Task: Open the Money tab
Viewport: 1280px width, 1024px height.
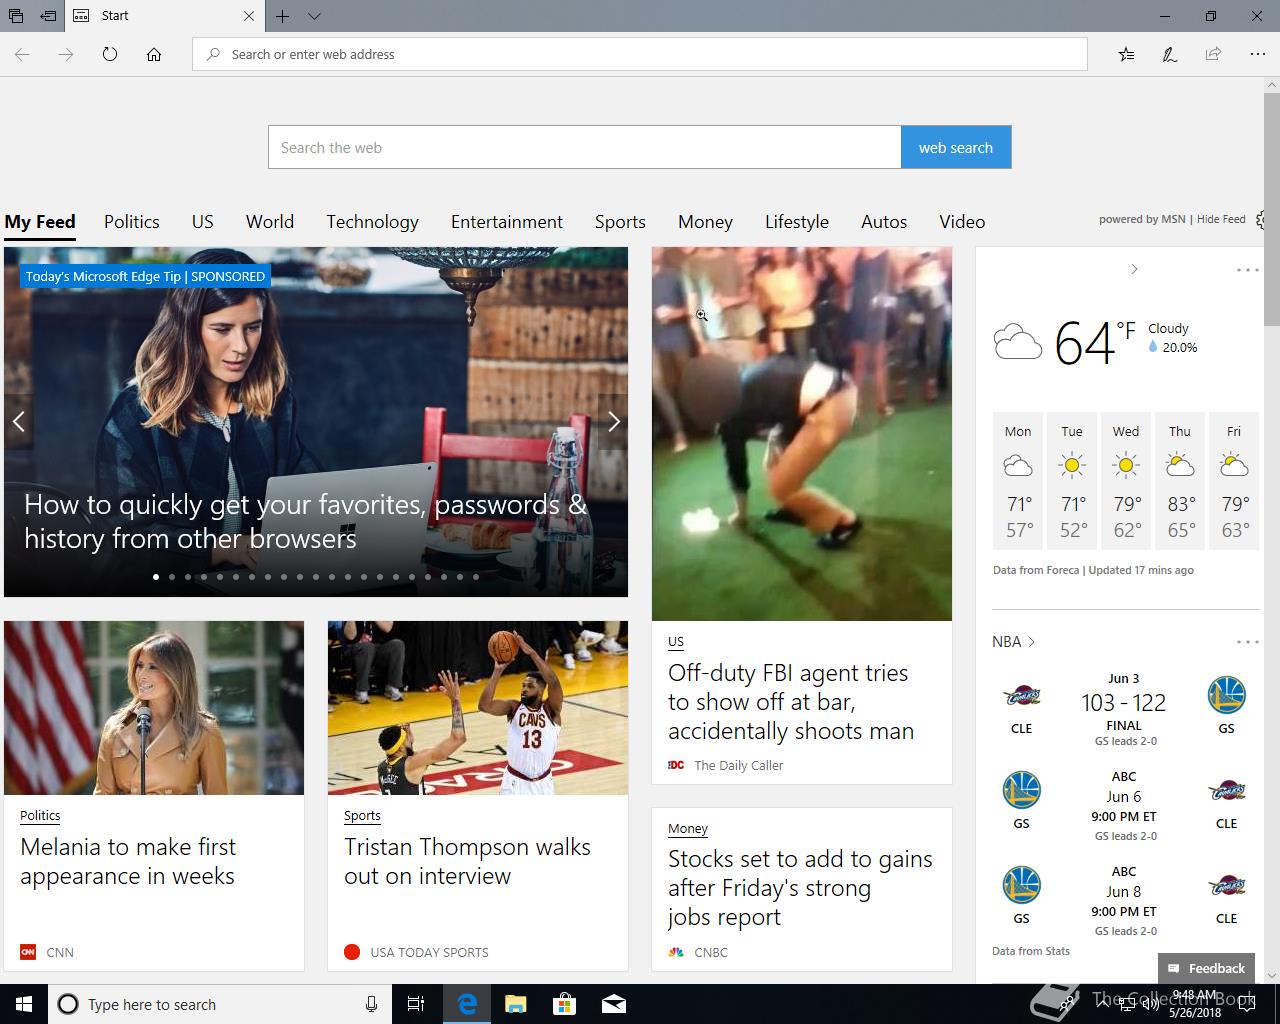Action: [705, 222]
